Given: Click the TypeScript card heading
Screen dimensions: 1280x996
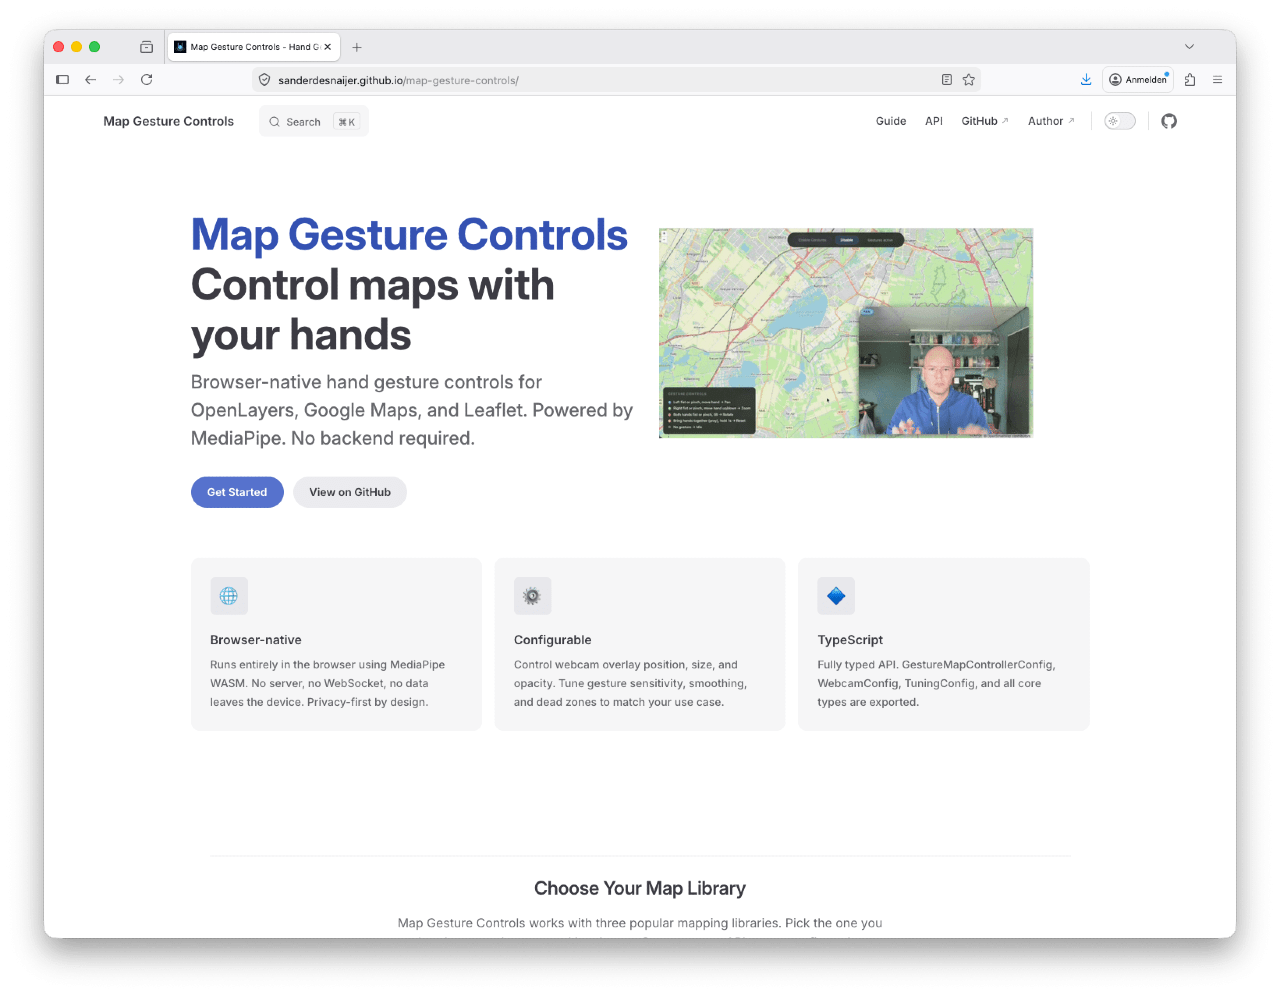Looking at the screenshot, I should [850, 640].
